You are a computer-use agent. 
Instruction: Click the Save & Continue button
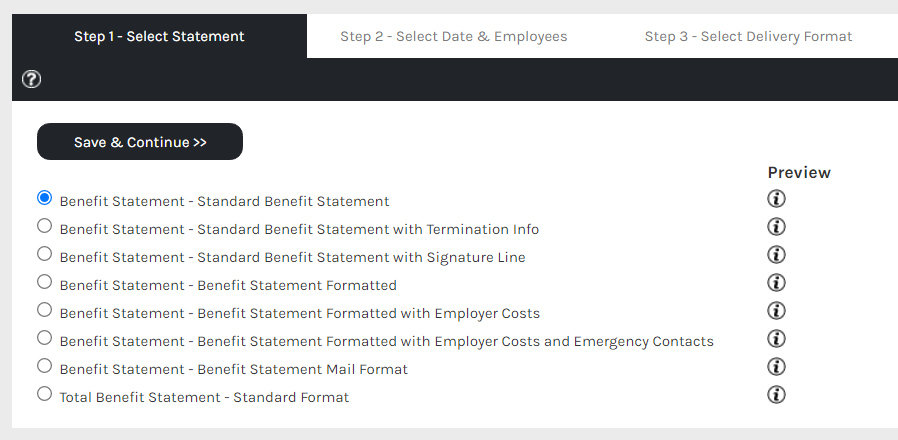(x=140, y=142)
